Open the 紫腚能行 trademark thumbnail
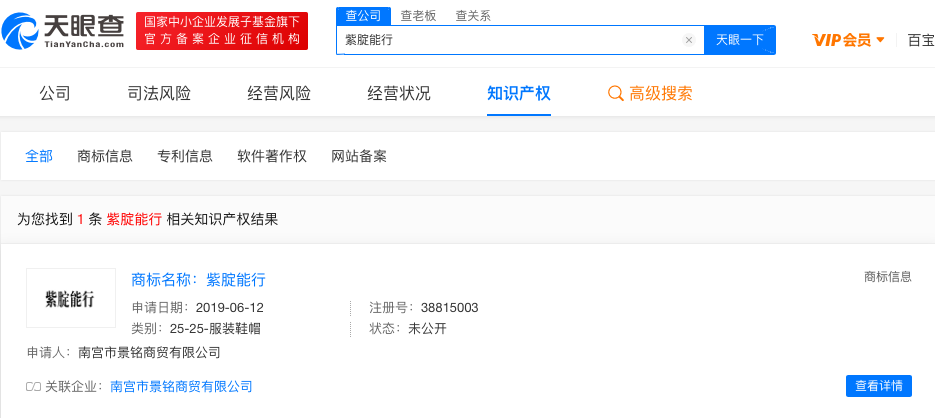This screenshot has height=418, width=935. [x=71, y=298]
